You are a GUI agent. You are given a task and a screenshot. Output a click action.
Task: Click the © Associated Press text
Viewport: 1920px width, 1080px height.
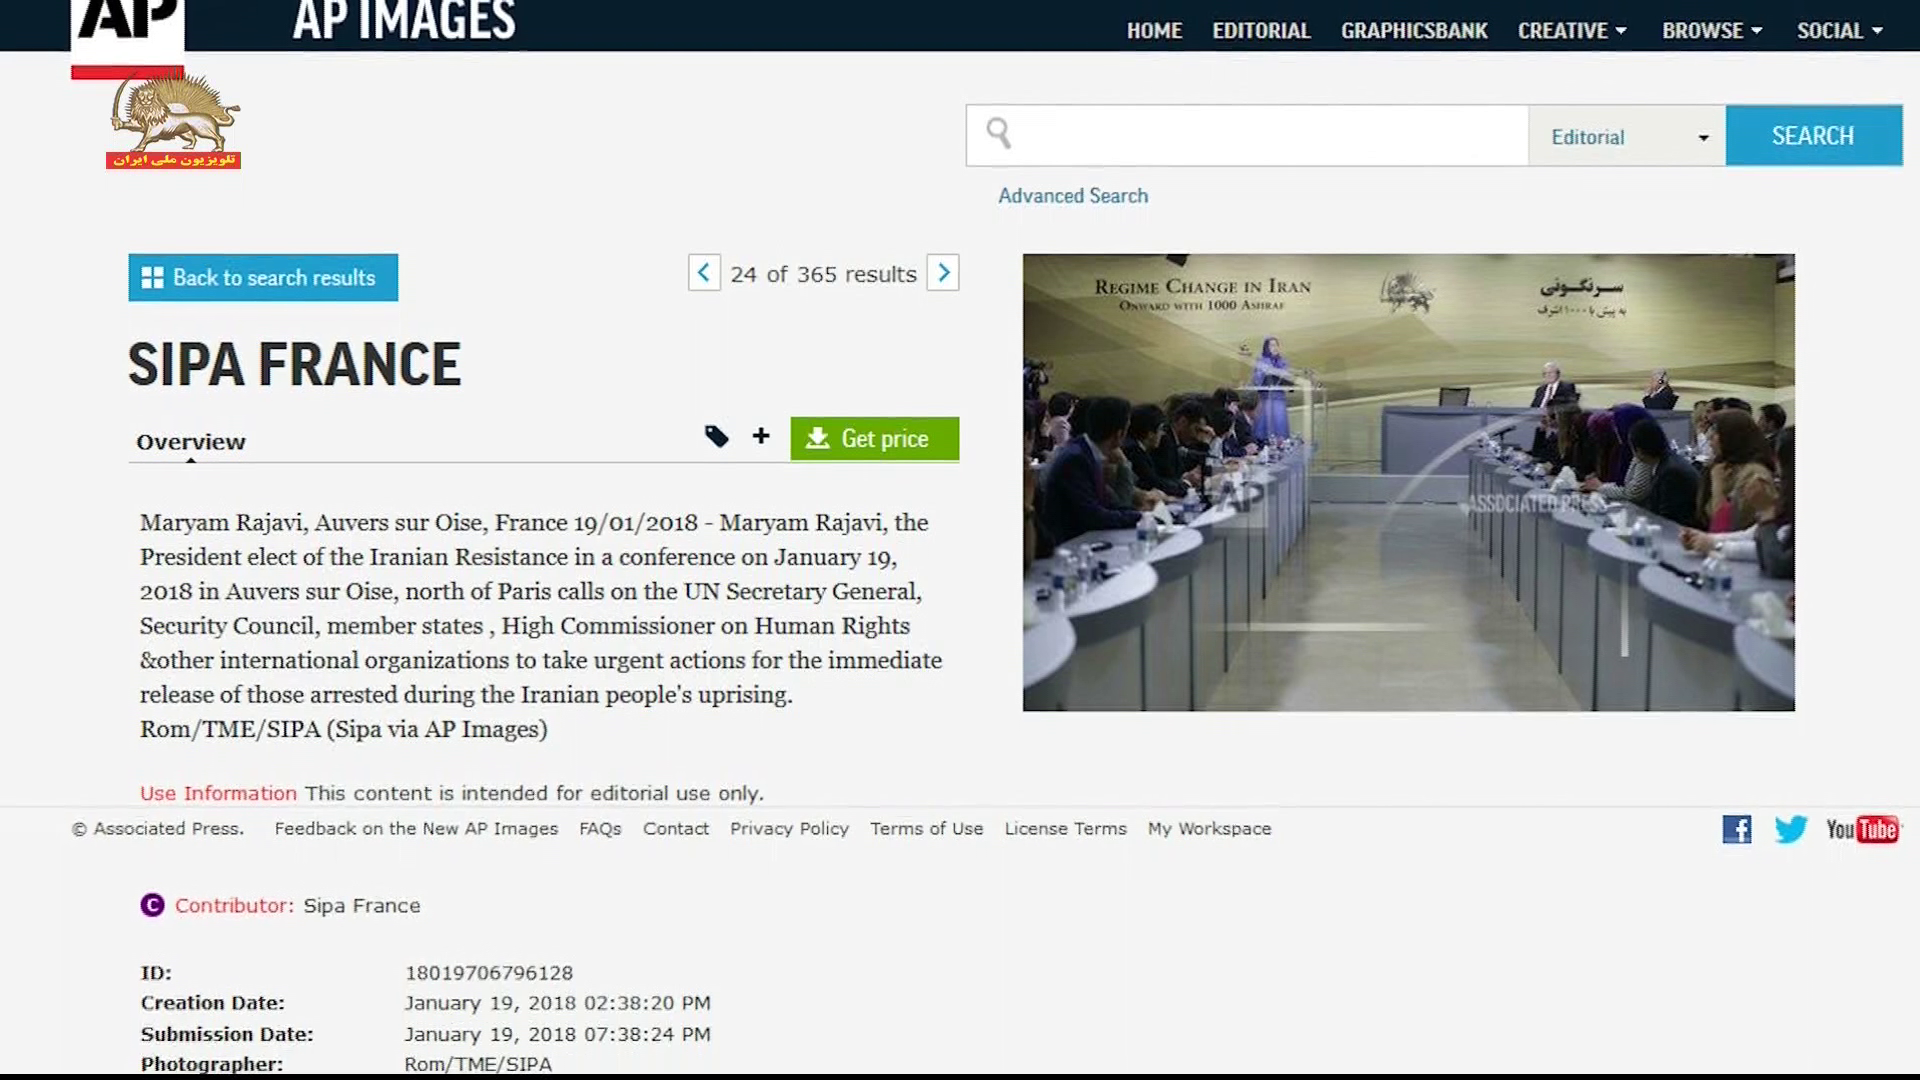tap(158, 829)
